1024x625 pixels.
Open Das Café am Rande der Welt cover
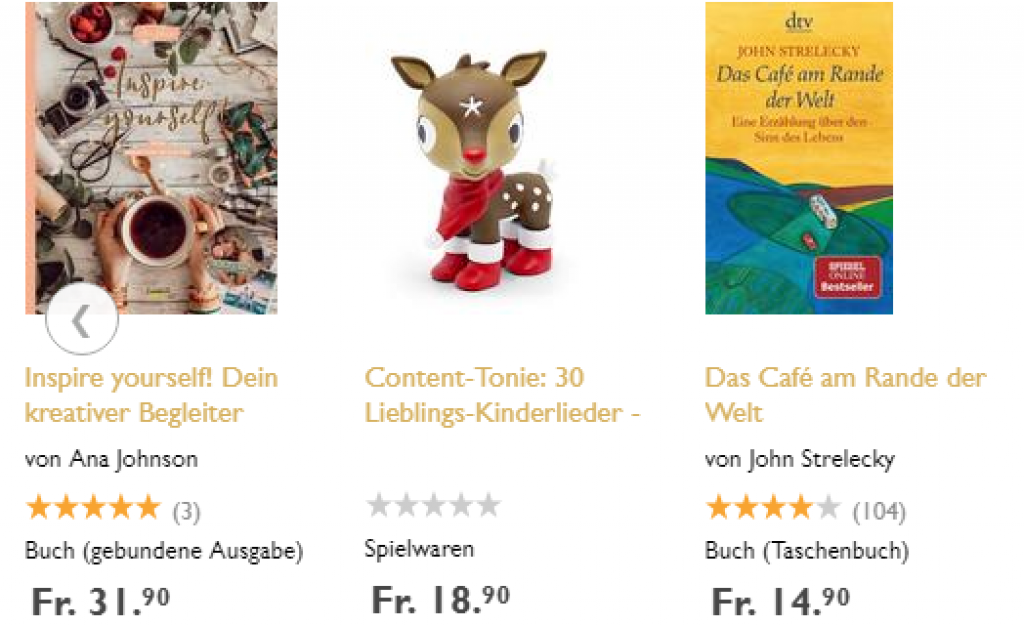tap(799, 158)
